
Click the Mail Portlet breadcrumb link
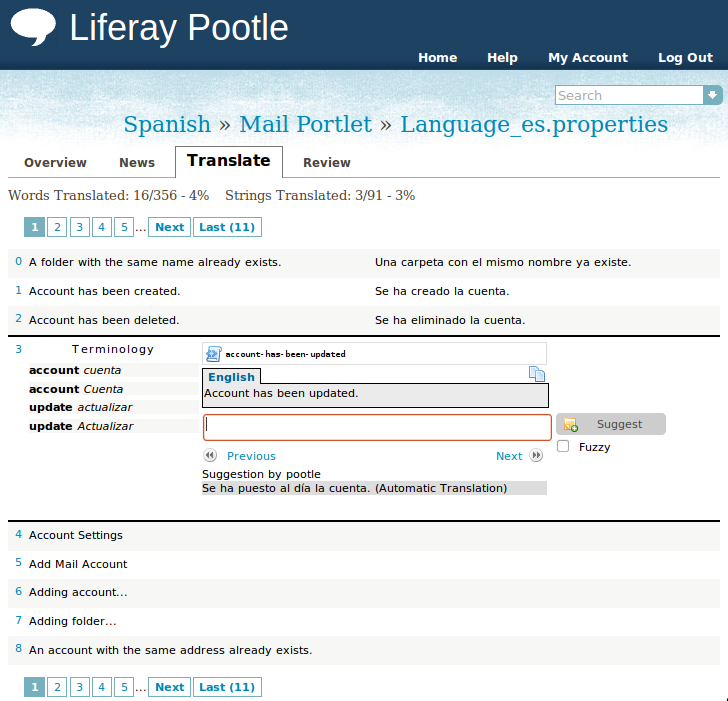point(305,125)
